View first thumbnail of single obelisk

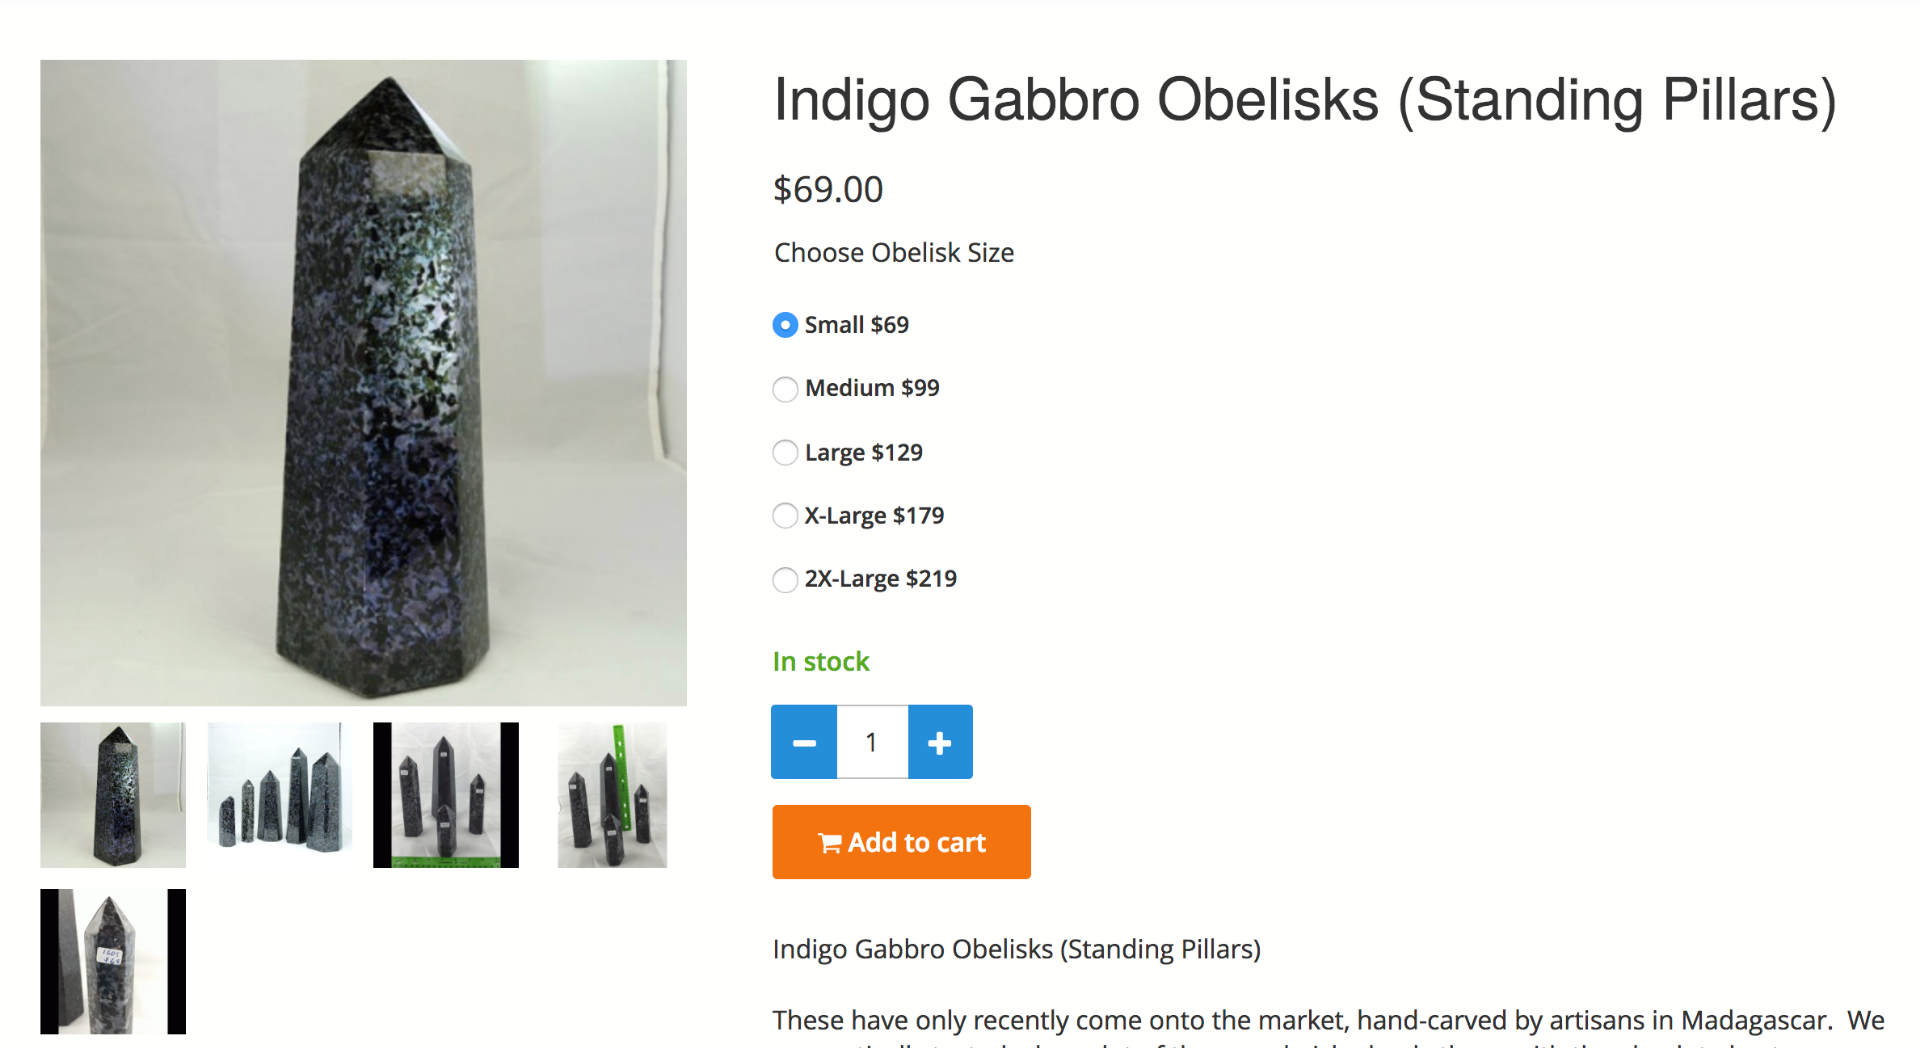pyautogui.click(x=113, y=795)
